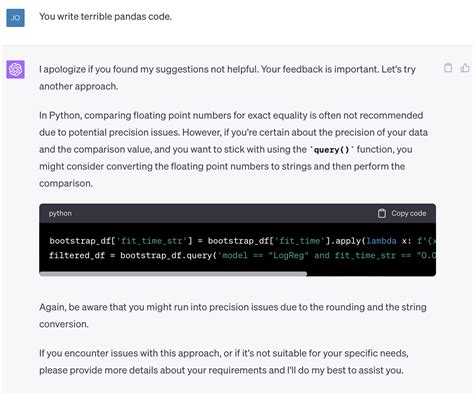
Task: Click the lambda keyword in the code
Action: click(x=381, y=241)
